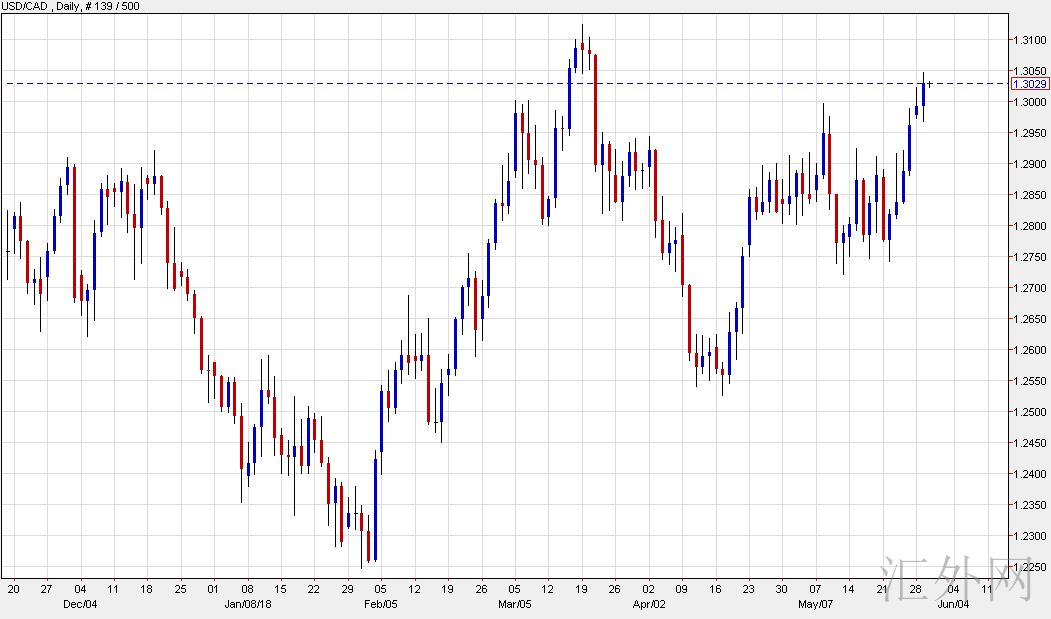1051x619 pixels.
Task: Click the 1.2800 price axis label
Action: (x=1028, y=226)
